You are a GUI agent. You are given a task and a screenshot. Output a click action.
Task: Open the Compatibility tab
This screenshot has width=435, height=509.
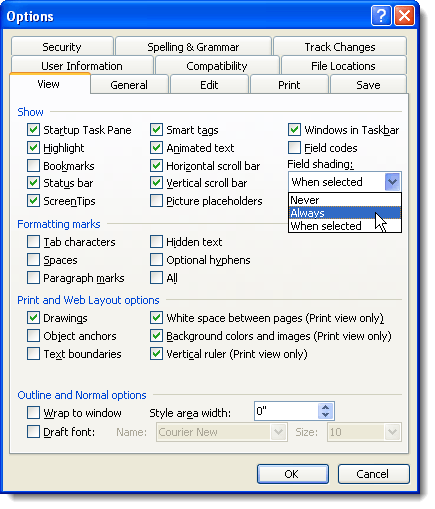click(x=217, y=66)
